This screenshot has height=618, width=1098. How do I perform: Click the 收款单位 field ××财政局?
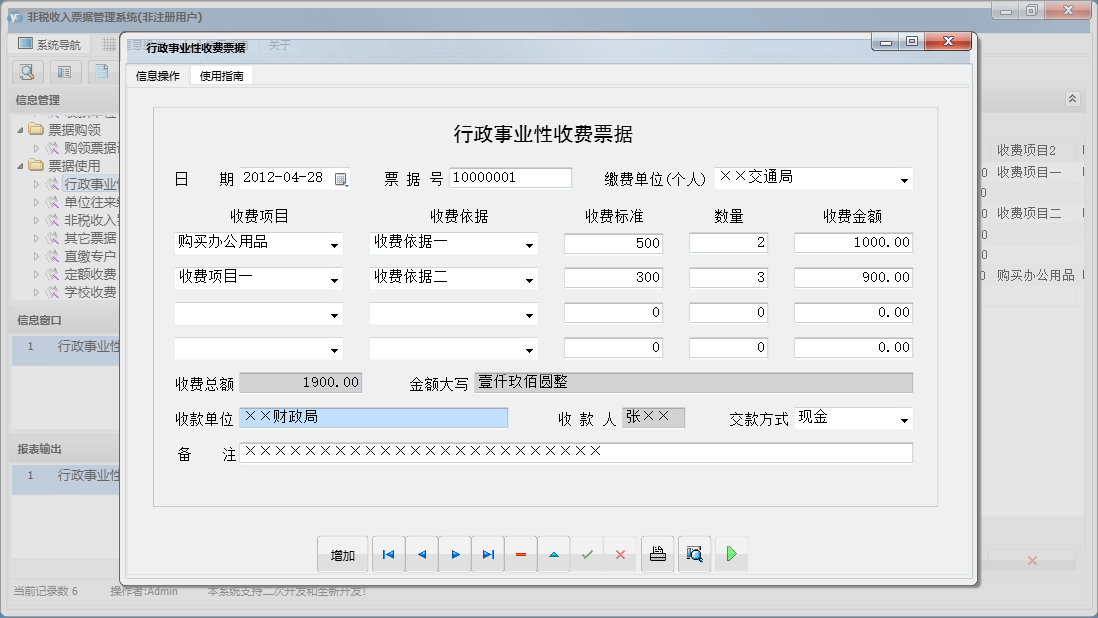click(373, 418)
